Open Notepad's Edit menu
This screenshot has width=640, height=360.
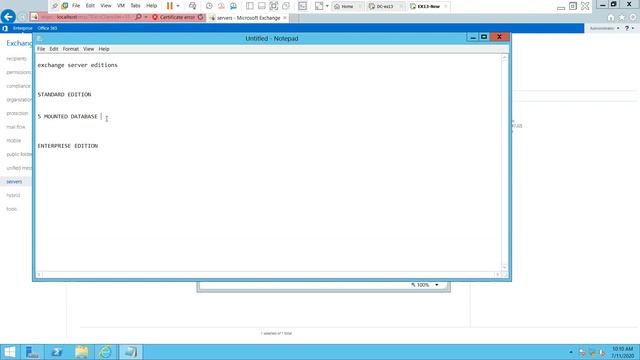(54, 49)
